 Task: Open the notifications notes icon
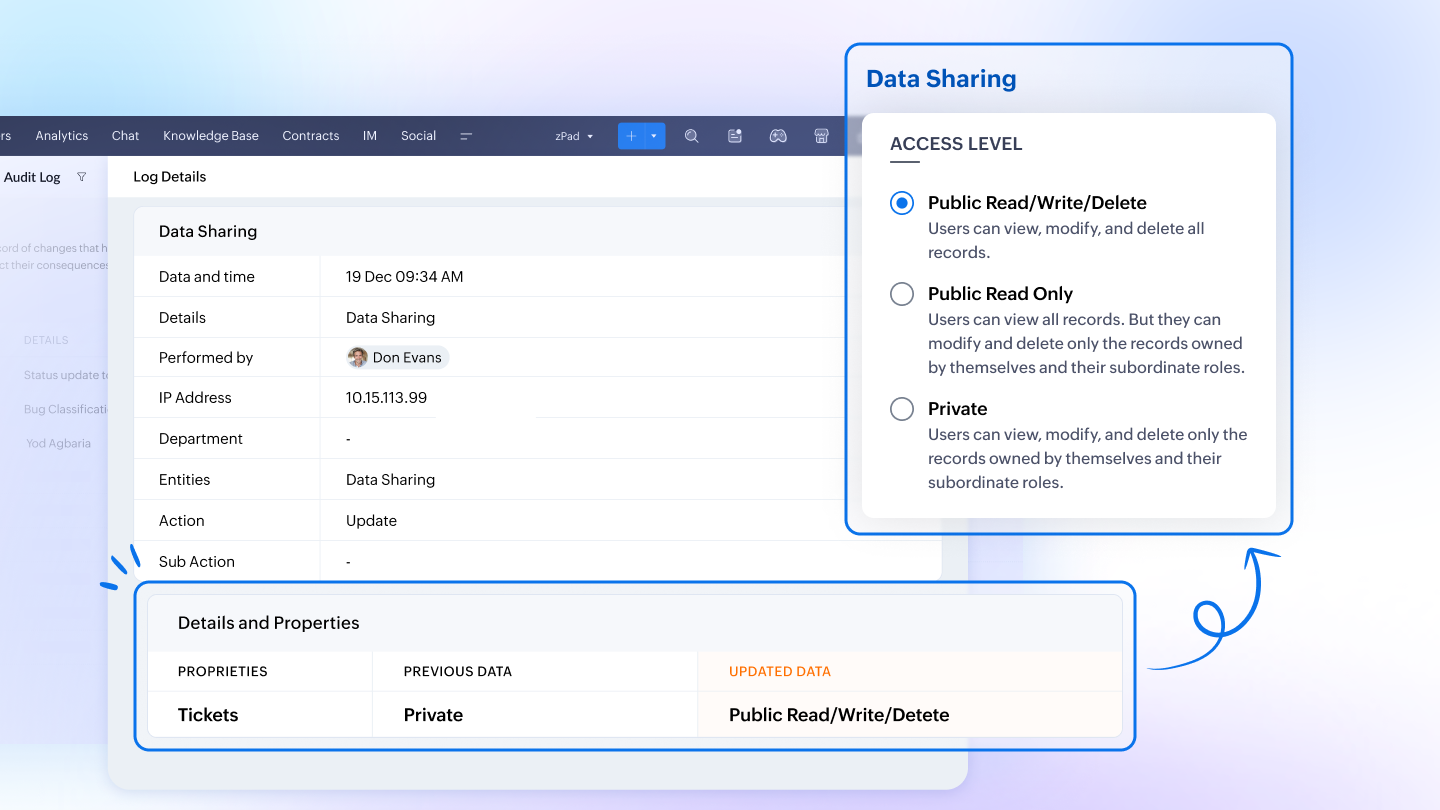pyautogui.click(x=735, y=136)
